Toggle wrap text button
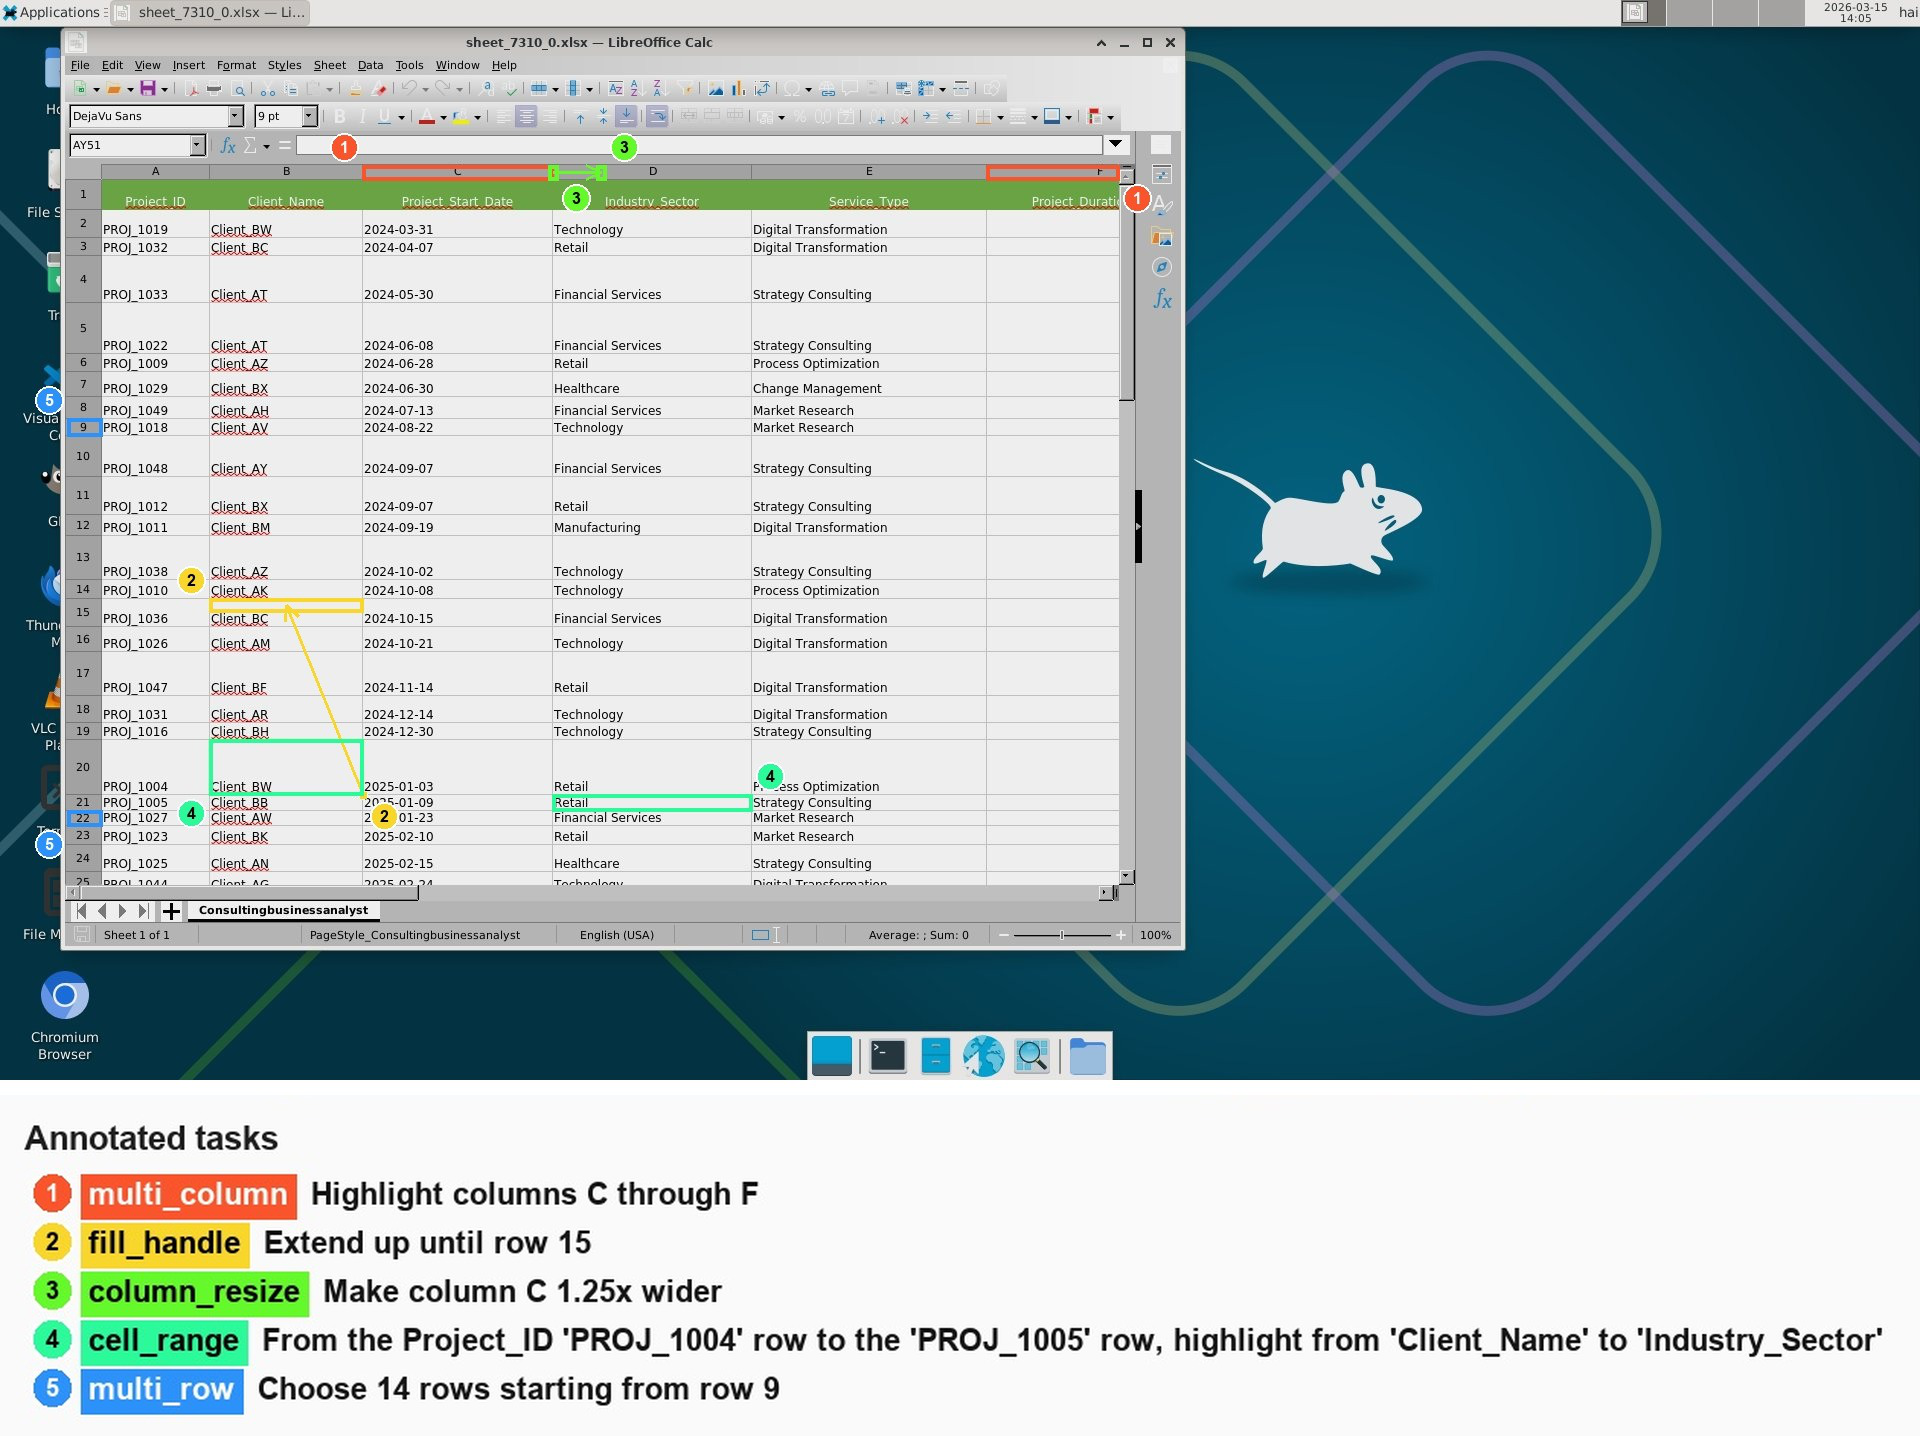This screenshot has height=1436, width=1920. pos(657,117)
